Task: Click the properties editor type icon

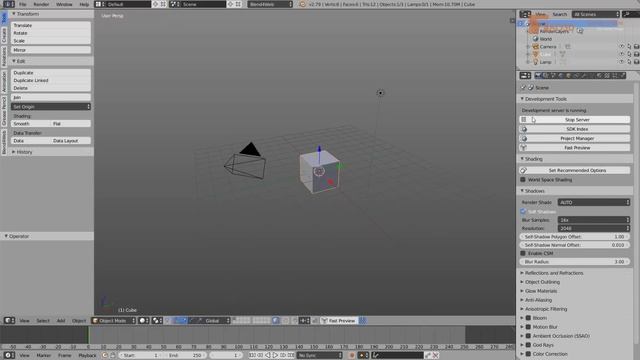Action: coord(525,76)
